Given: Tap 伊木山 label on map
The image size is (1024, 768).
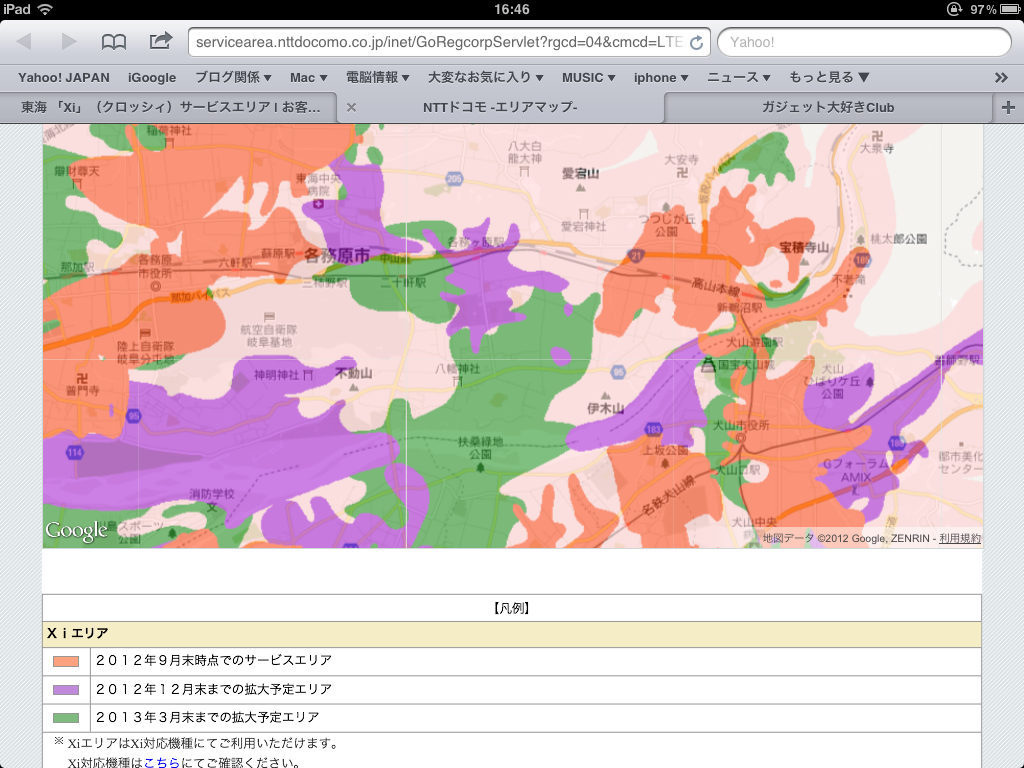Looking at the screenshot, I should point(605,409).
